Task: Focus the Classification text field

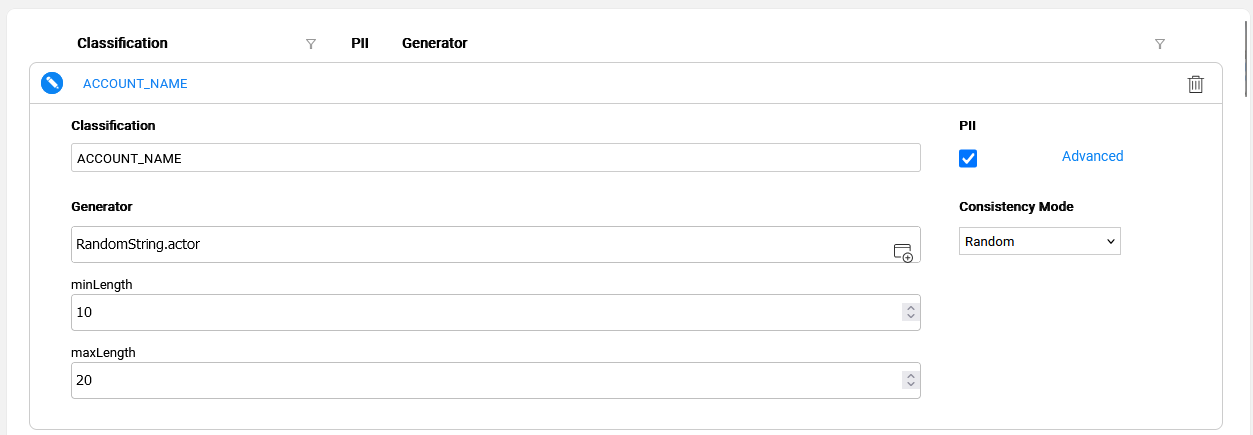Action: point(496,158)
